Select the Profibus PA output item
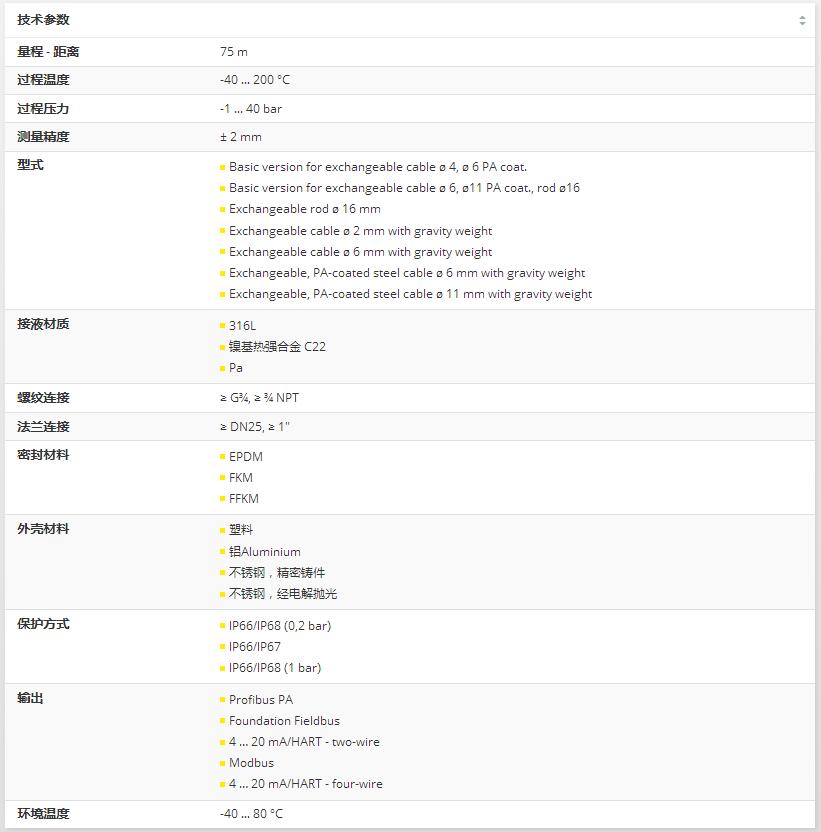The width and height of the screenshot is (821, 832). pyautogui.click(x=261, y=700)
